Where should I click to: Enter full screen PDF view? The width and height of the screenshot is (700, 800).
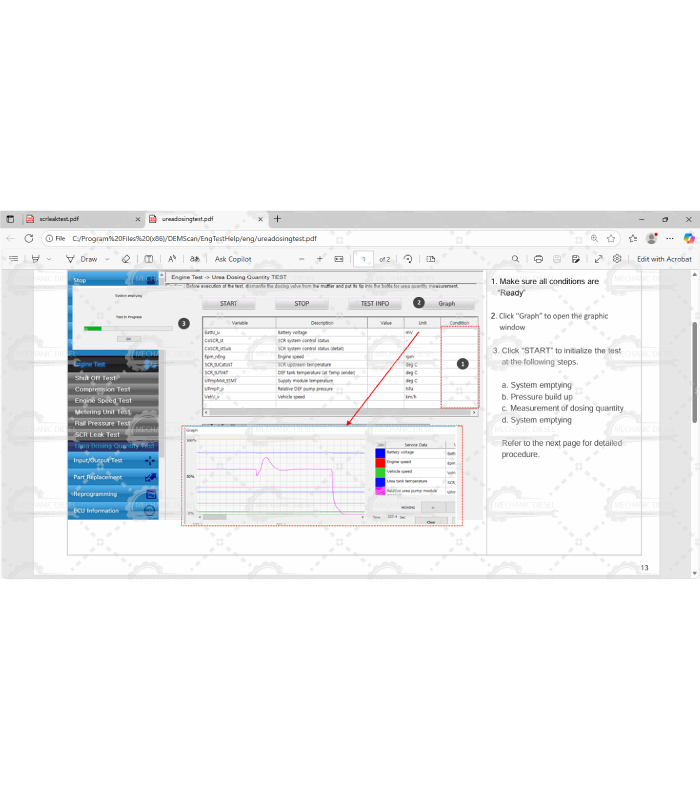pyautogui.click(x=598, y=259)
